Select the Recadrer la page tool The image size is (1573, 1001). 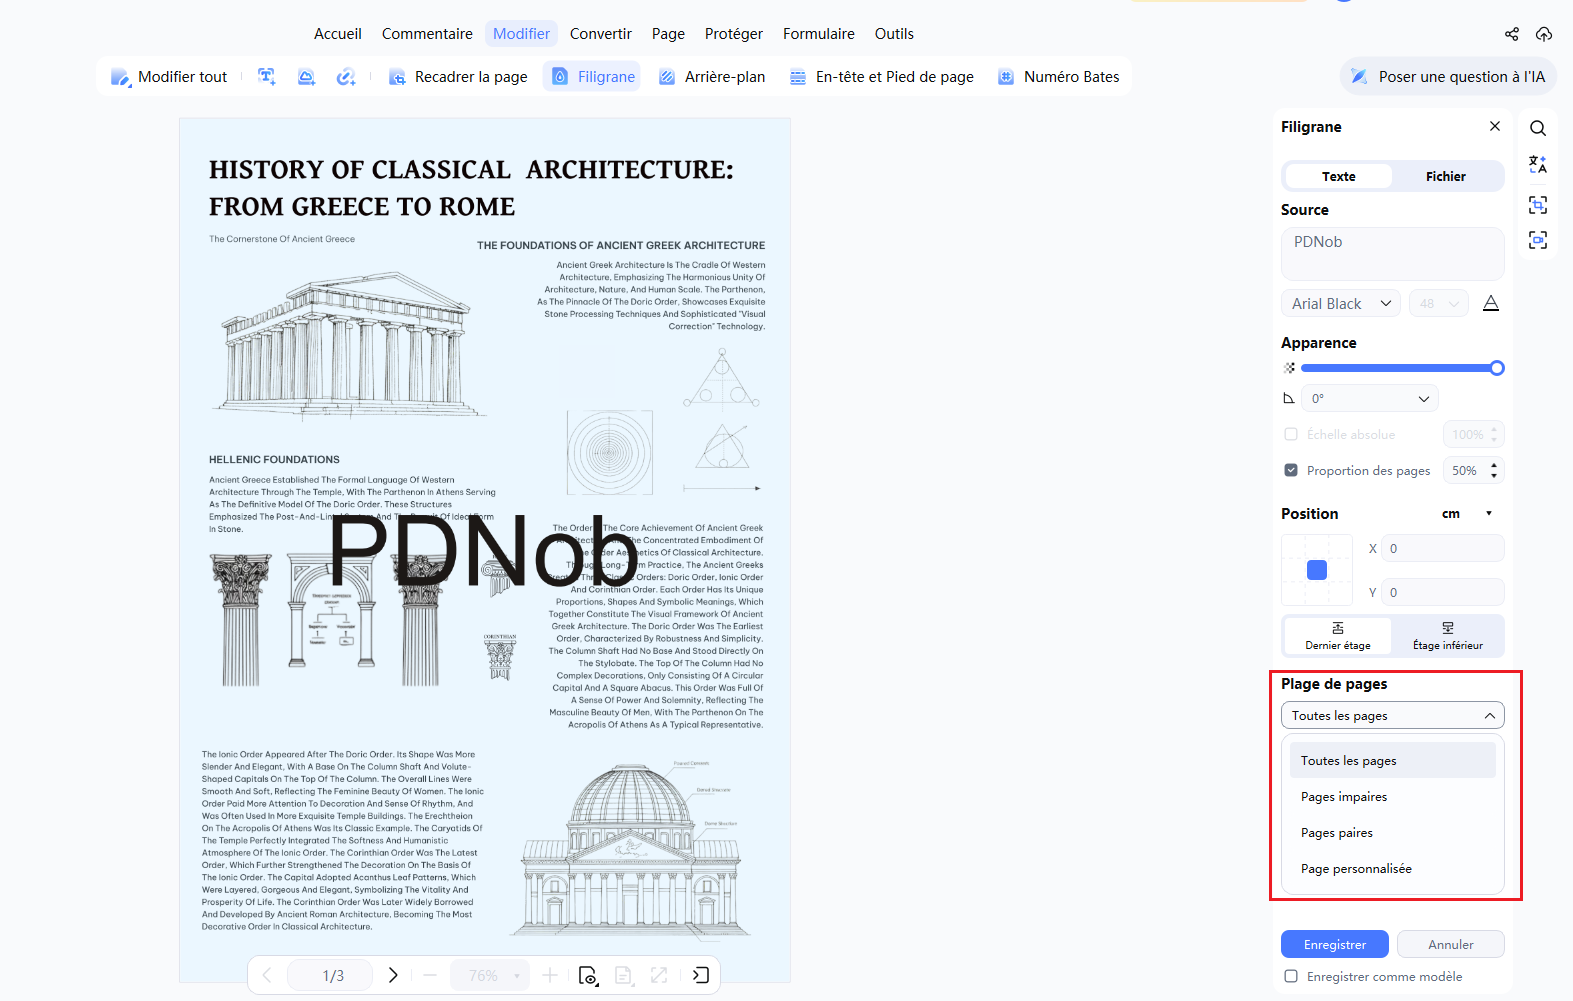458,77
